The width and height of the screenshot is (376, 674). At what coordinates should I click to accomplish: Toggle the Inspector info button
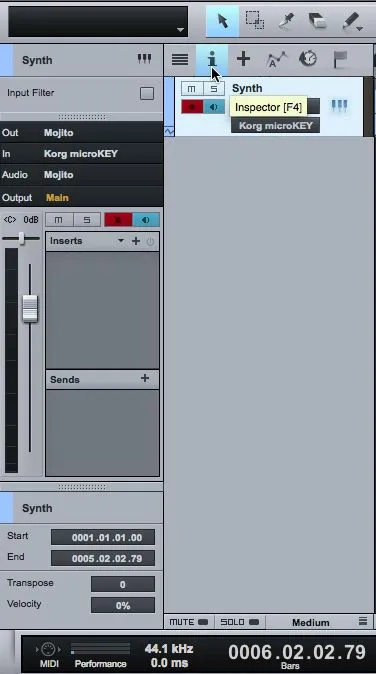click(212, 59)
